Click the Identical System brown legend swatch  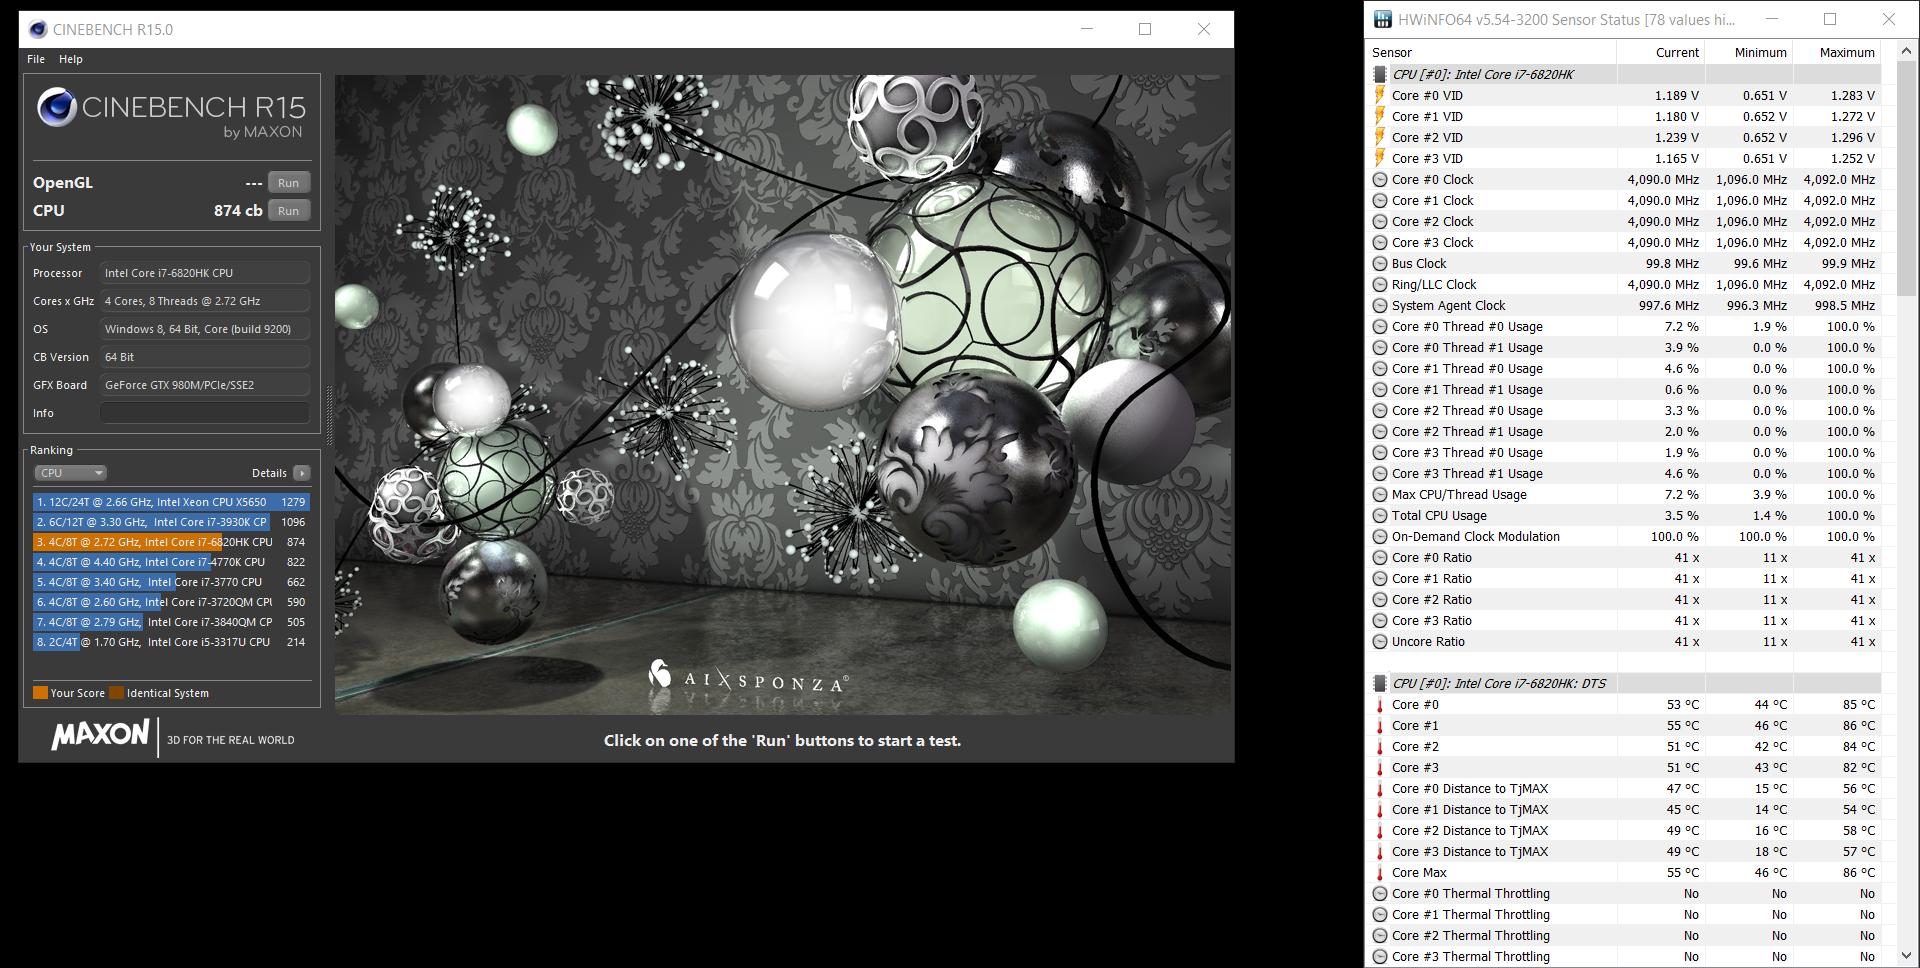[116, 693]
